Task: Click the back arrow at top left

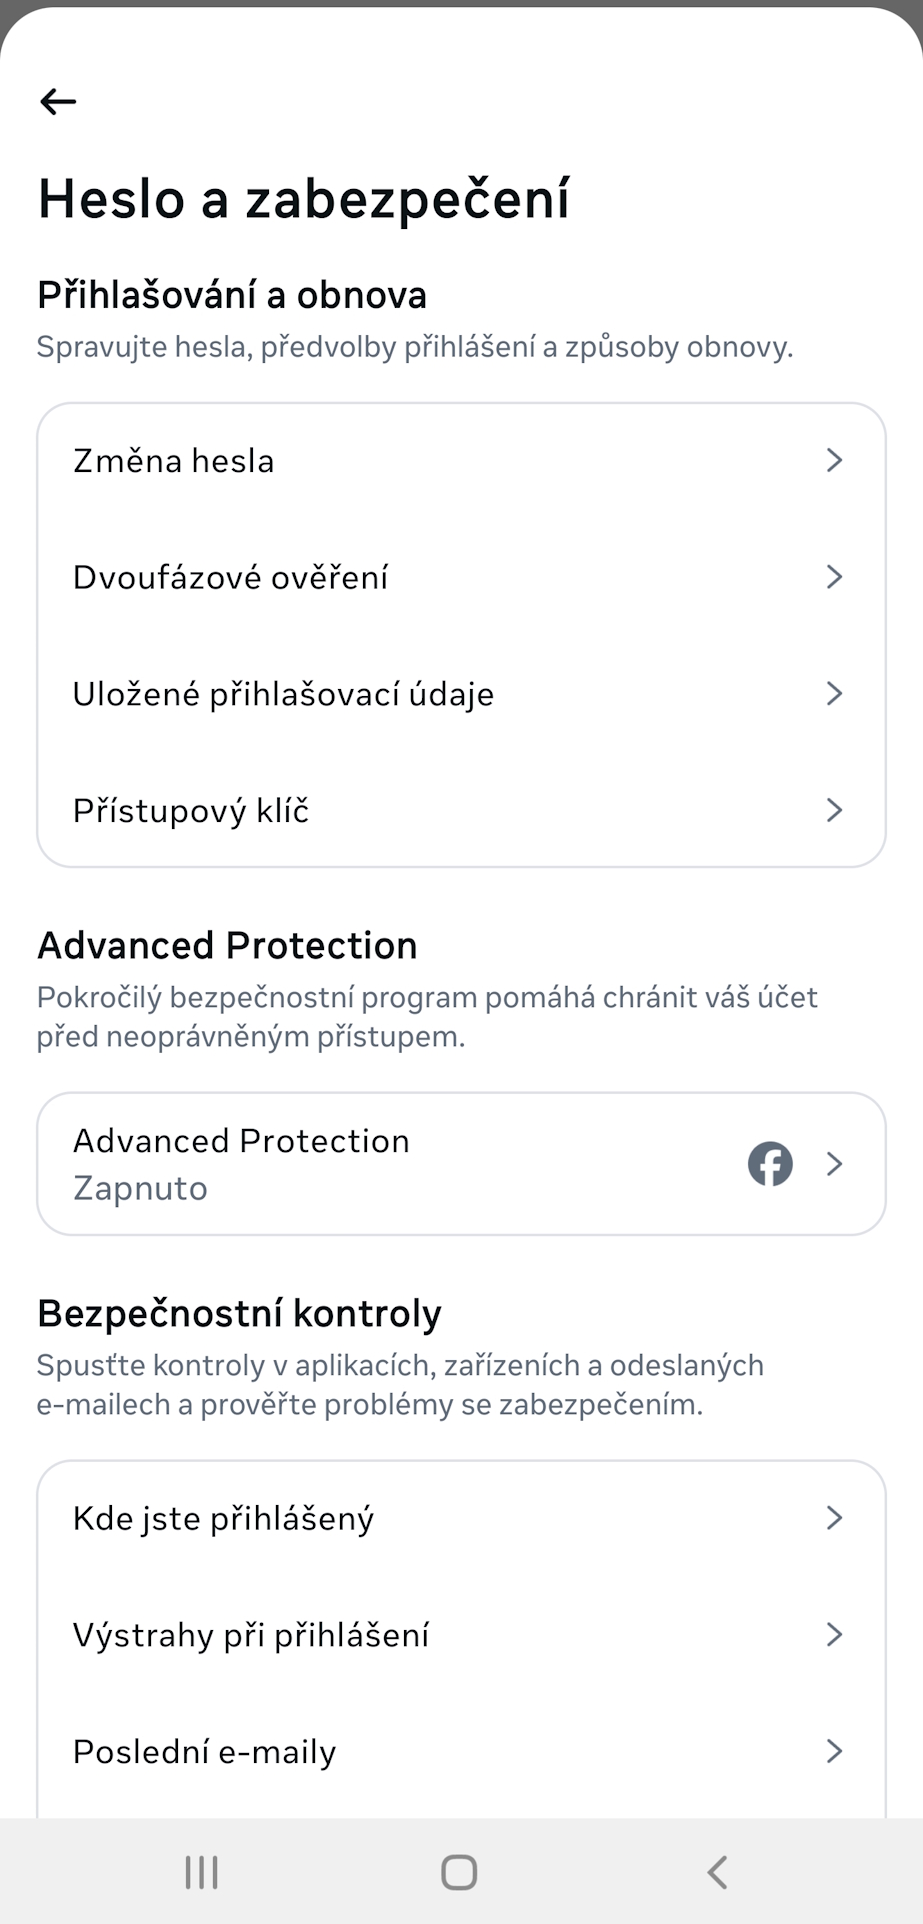Action: point(57,100)
